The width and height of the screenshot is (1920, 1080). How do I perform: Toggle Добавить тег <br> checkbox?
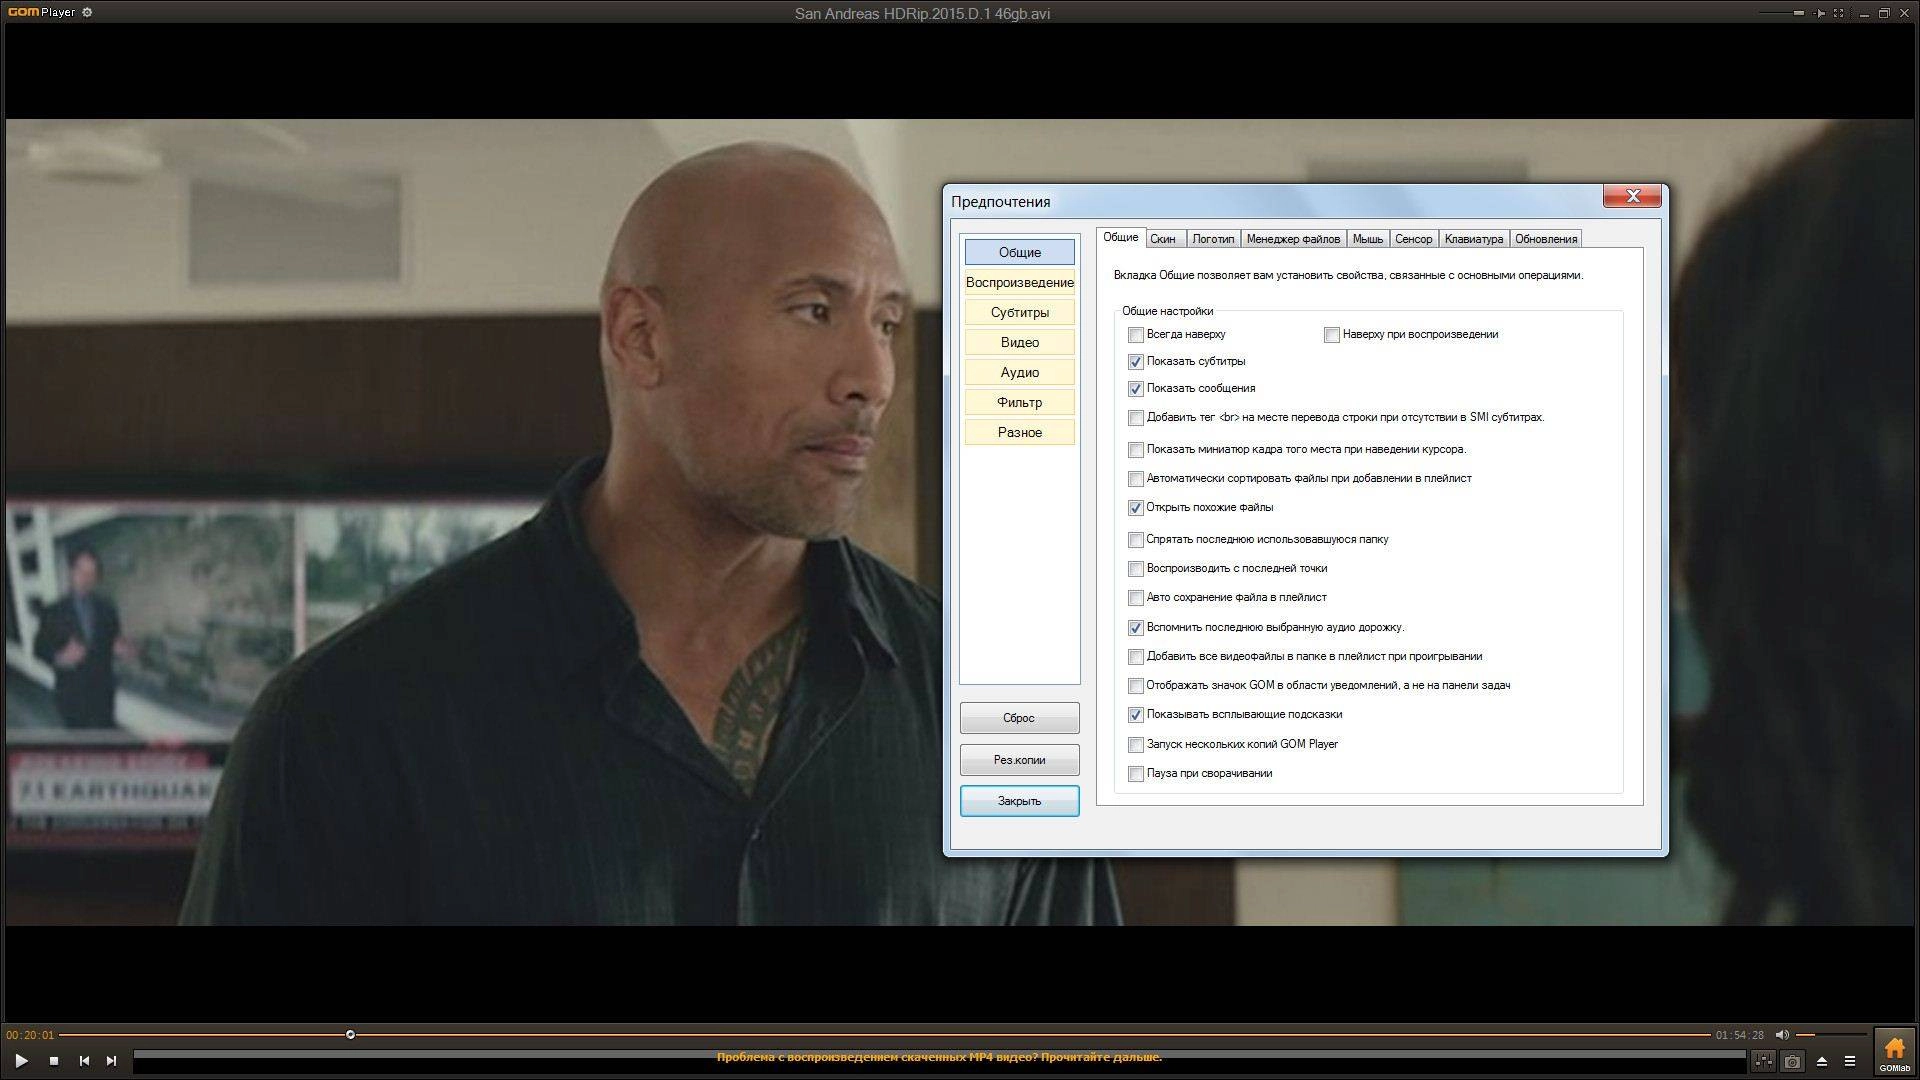pyautogui.click(x=1135, y=418)
